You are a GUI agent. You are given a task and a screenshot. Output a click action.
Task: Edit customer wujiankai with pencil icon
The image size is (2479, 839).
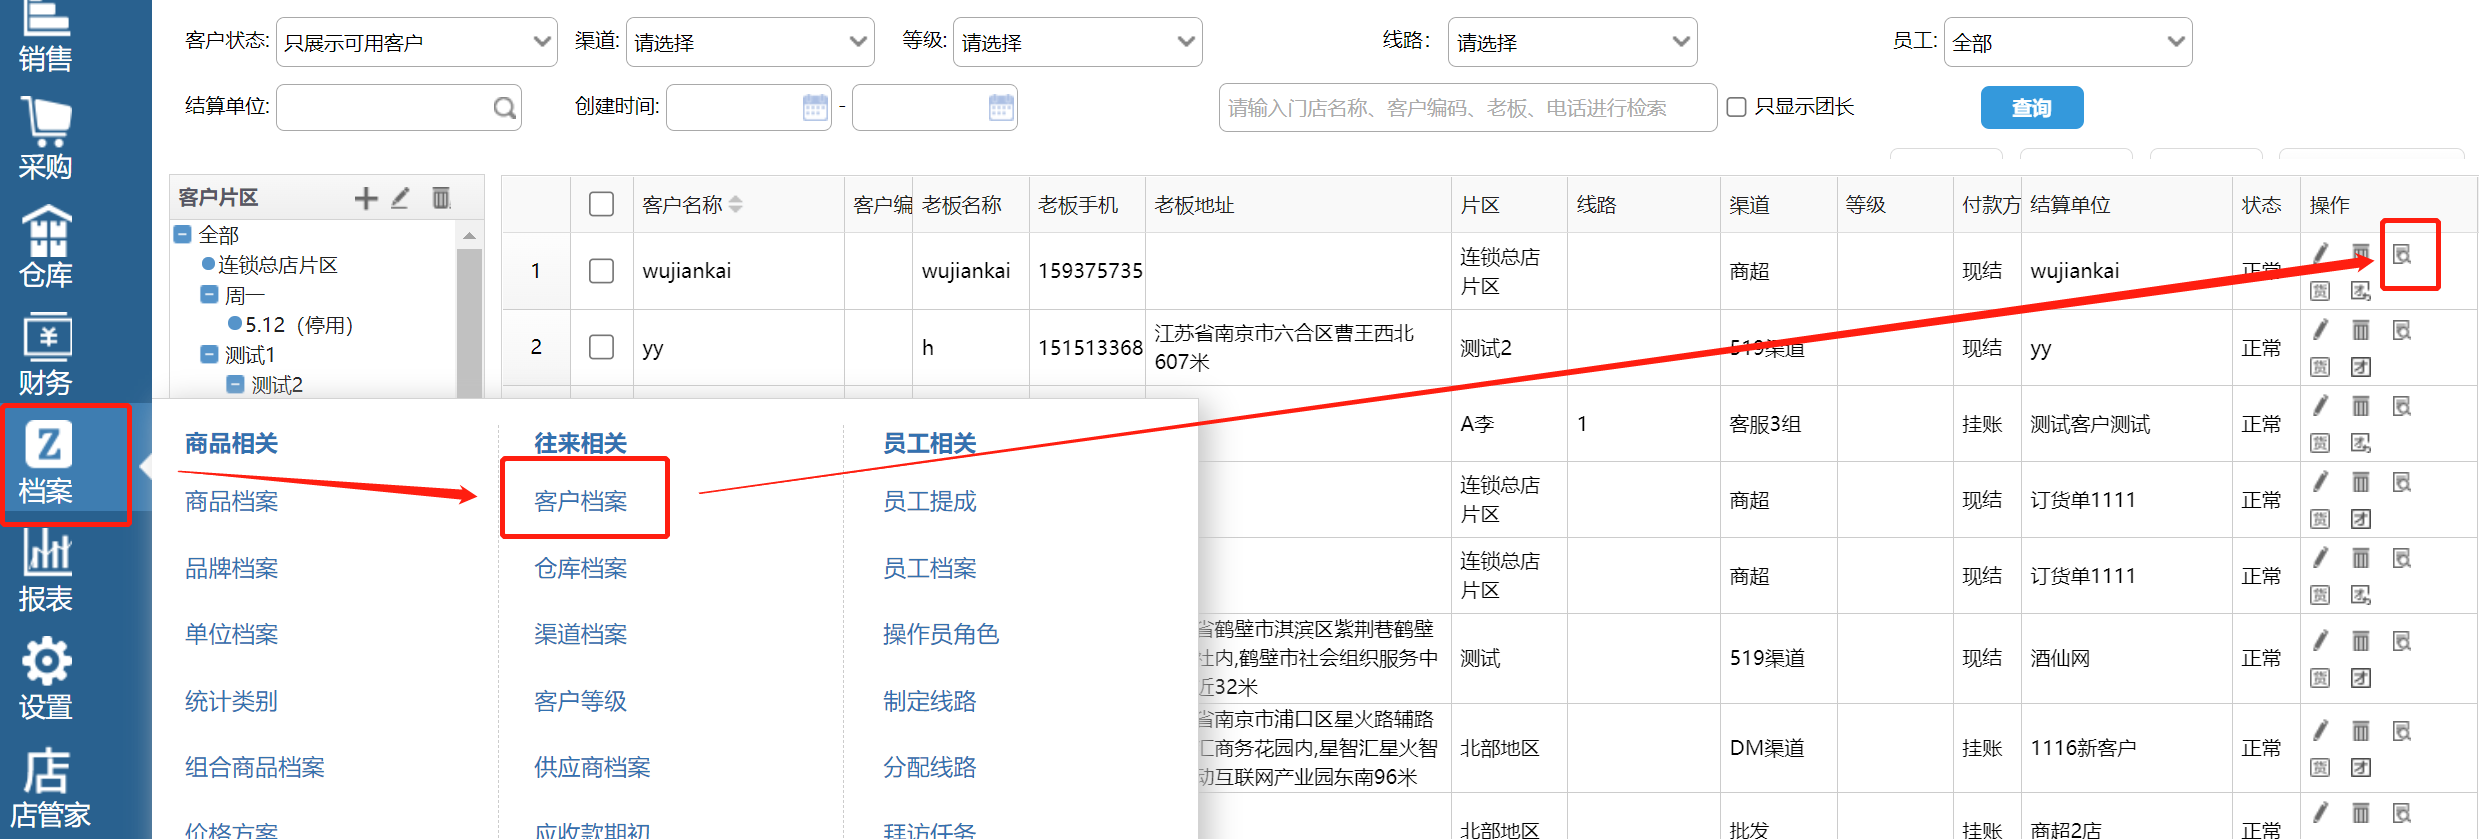click(2321, 253)
